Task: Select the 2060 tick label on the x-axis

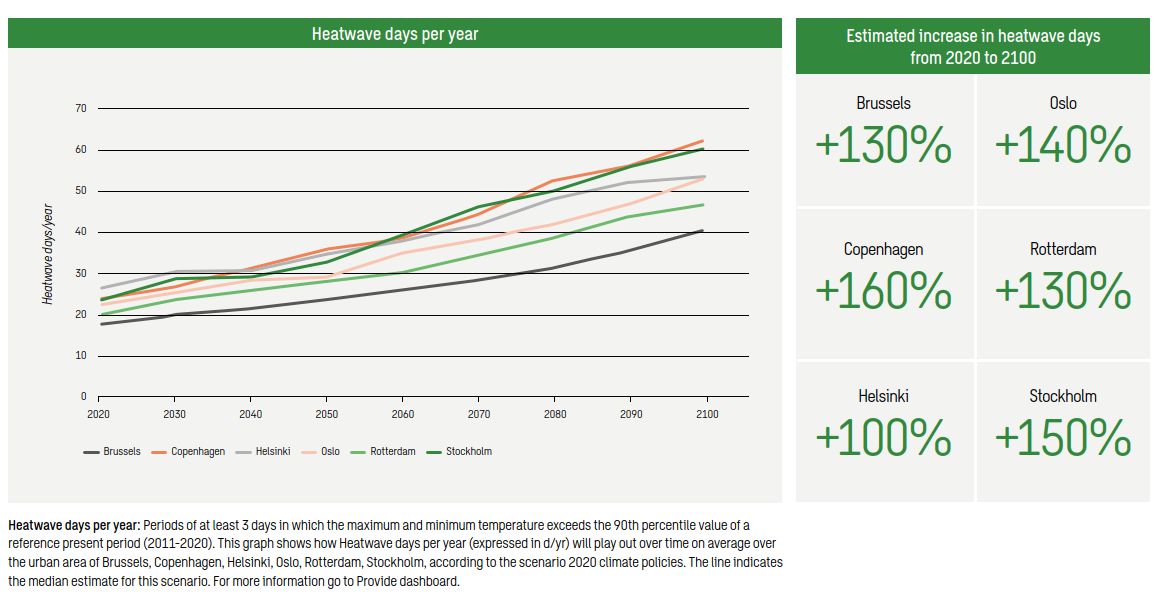Action: [x=402, y=414]
